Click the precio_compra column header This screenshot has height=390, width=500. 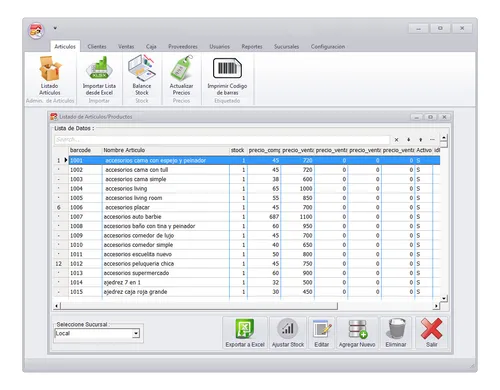tap(264, 150)
